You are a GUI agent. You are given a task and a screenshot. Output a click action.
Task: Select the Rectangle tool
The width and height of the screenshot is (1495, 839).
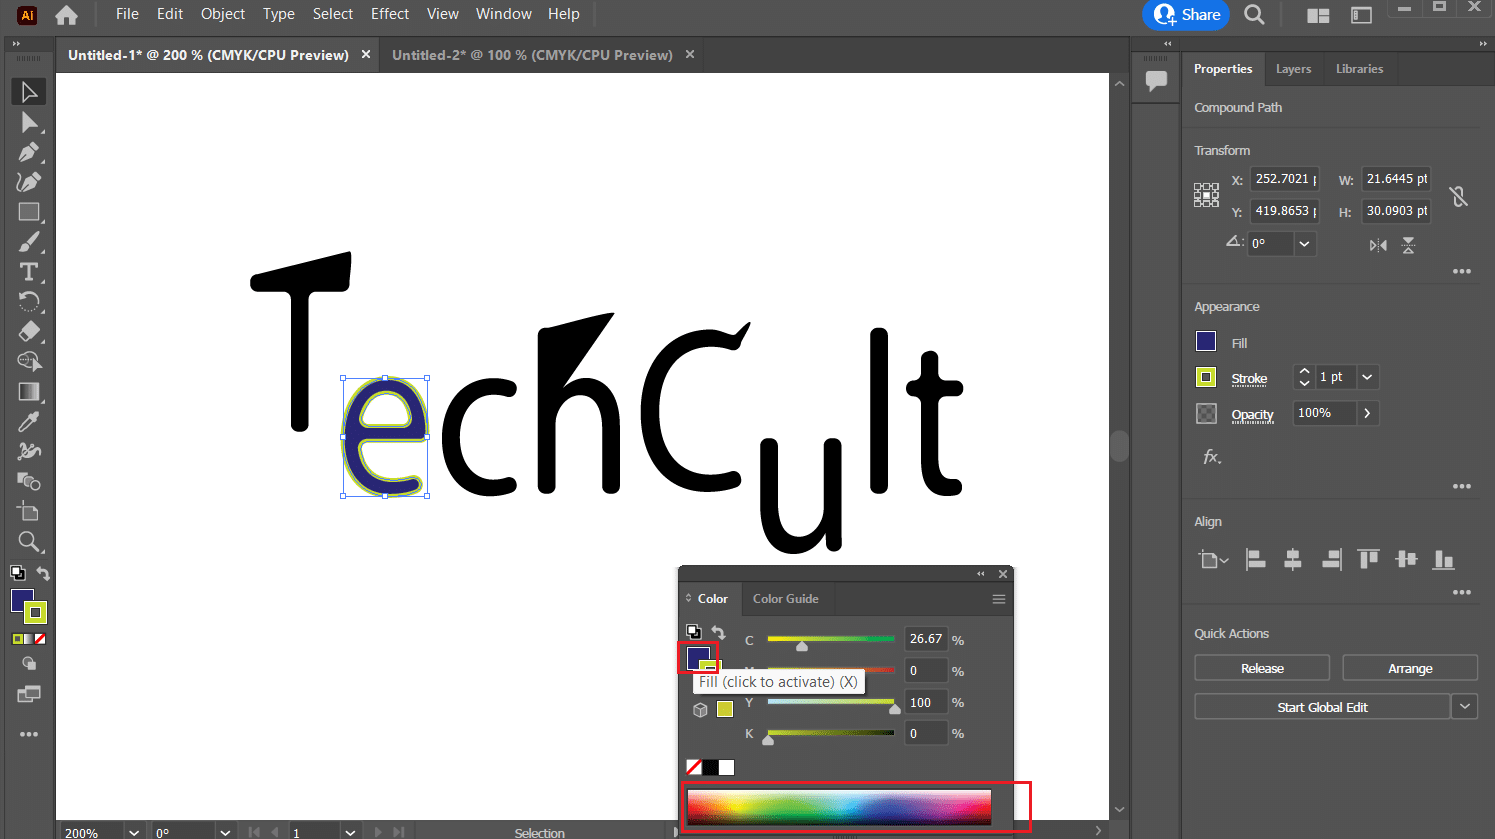pyautogui.click(x=28, y=211)
